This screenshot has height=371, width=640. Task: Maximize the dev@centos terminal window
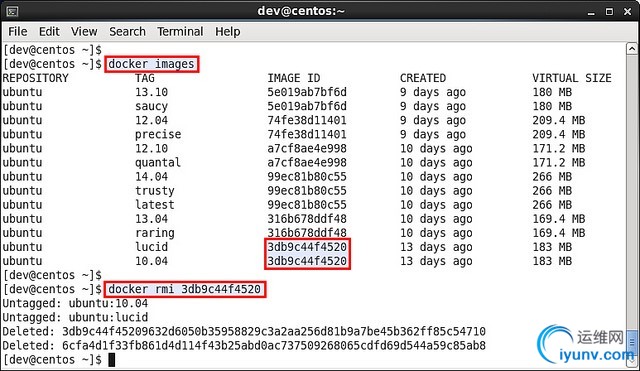[609, 12]
